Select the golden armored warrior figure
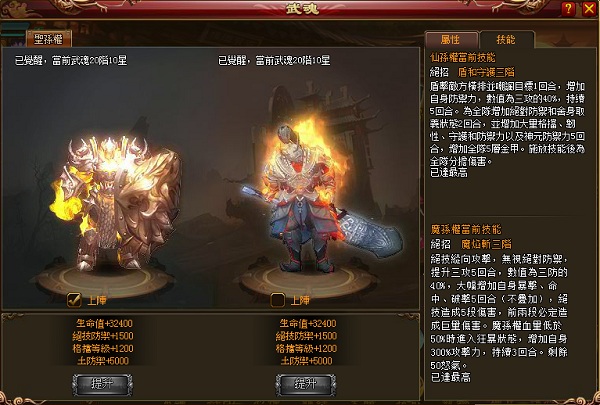 (x=117, y=203)
